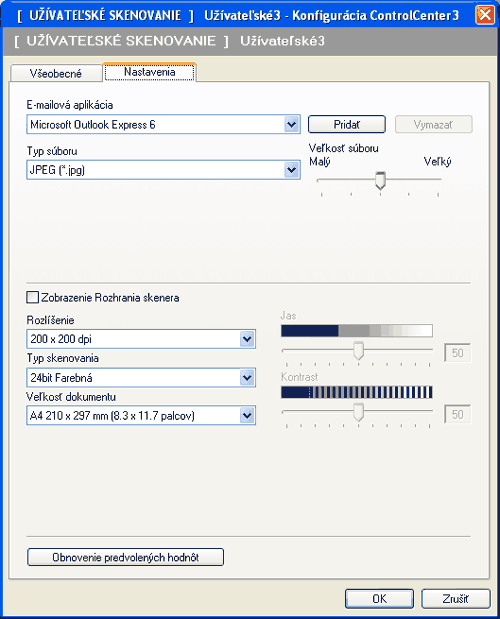Open the Rozlíšenie dropdown arrow
Screen dimensions: 500x619
247,339
